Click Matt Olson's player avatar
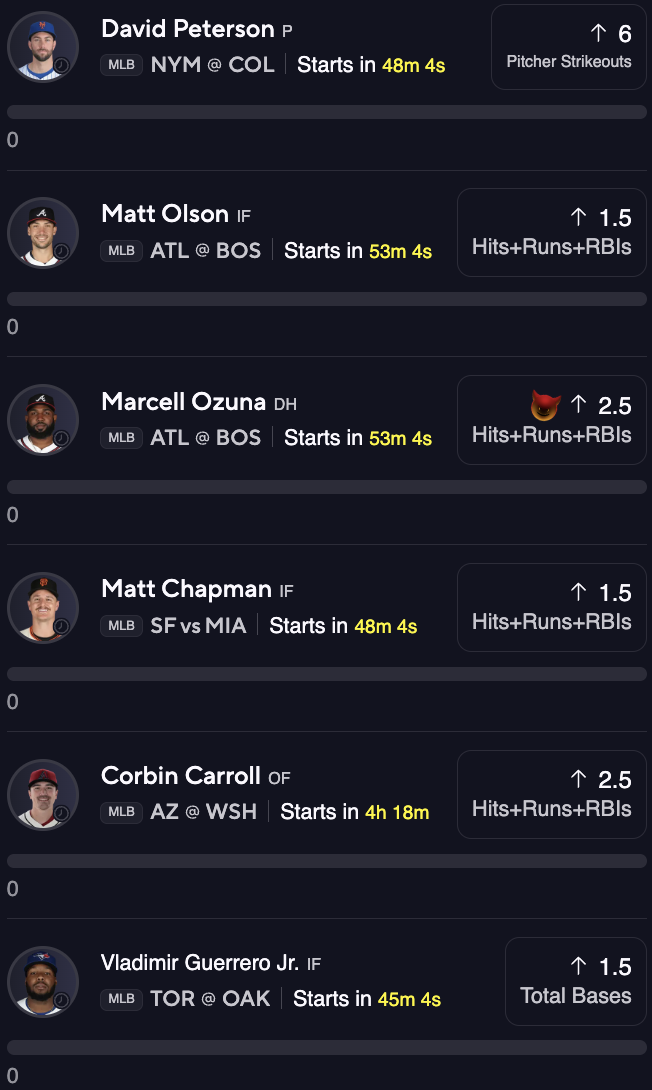Screen dimensions: 652x1090 pos(43,232)
